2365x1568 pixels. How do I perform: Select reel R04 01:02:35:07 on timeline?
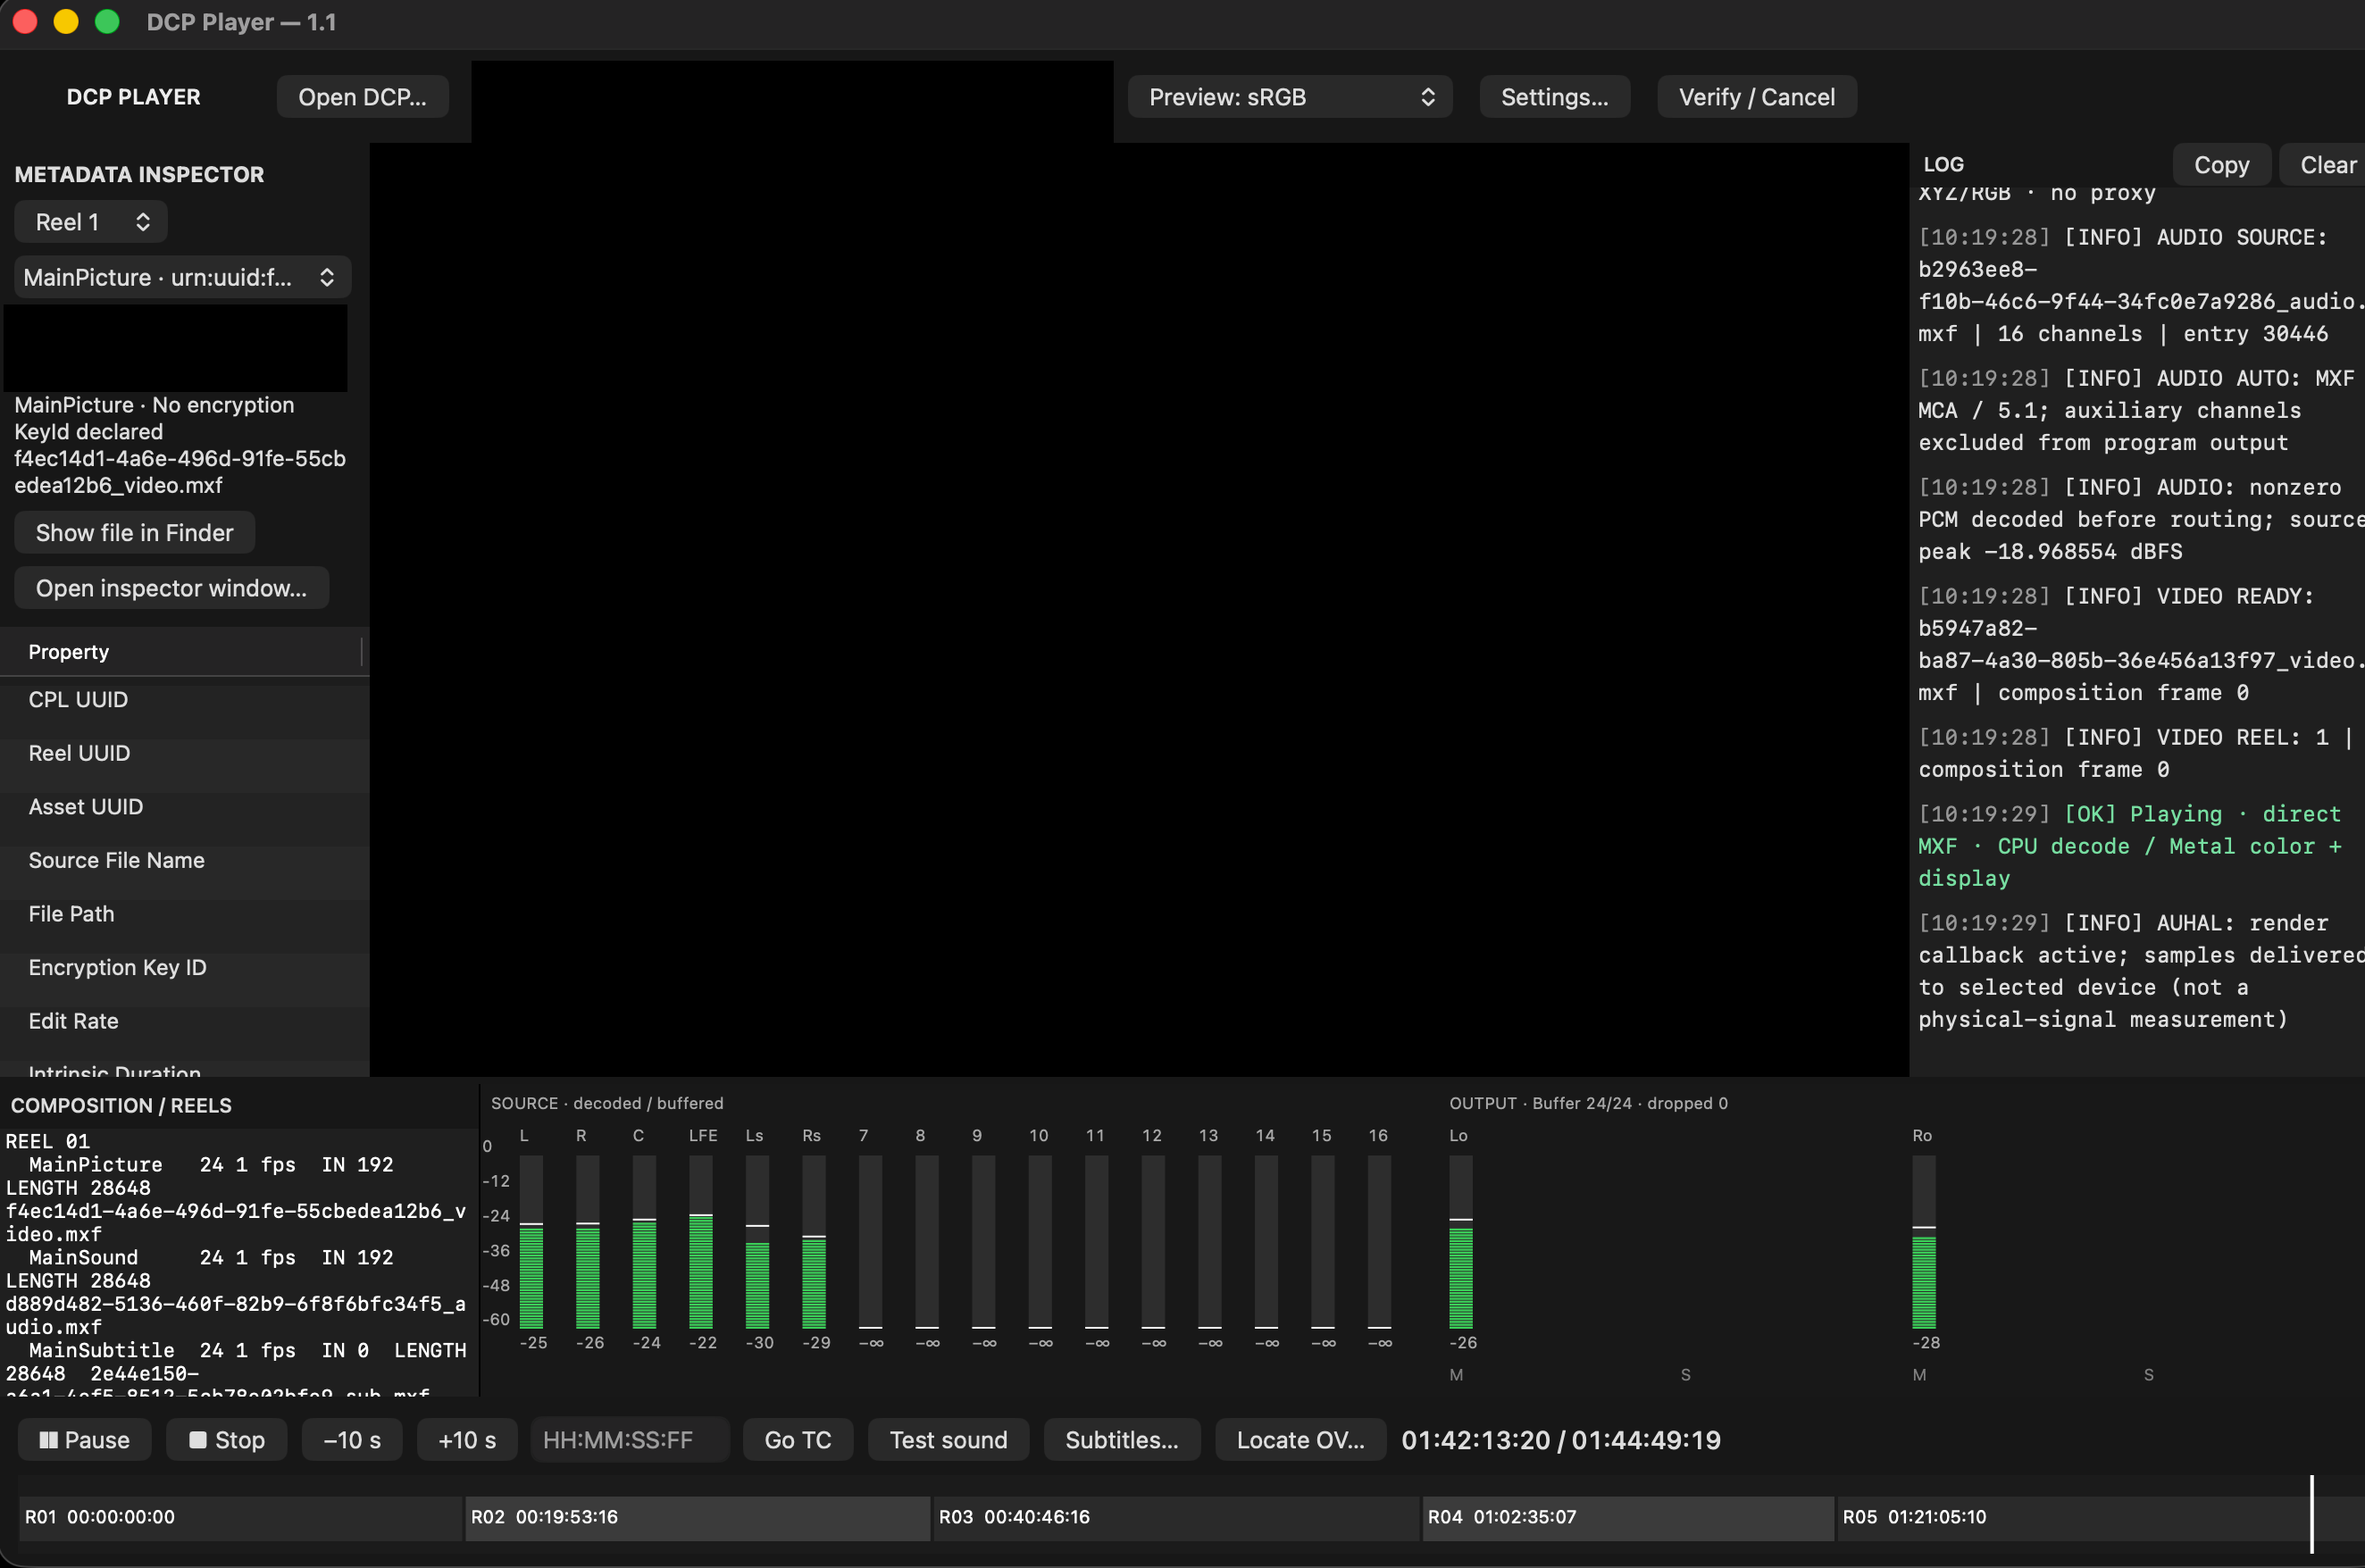[x=1628, y=1517]
